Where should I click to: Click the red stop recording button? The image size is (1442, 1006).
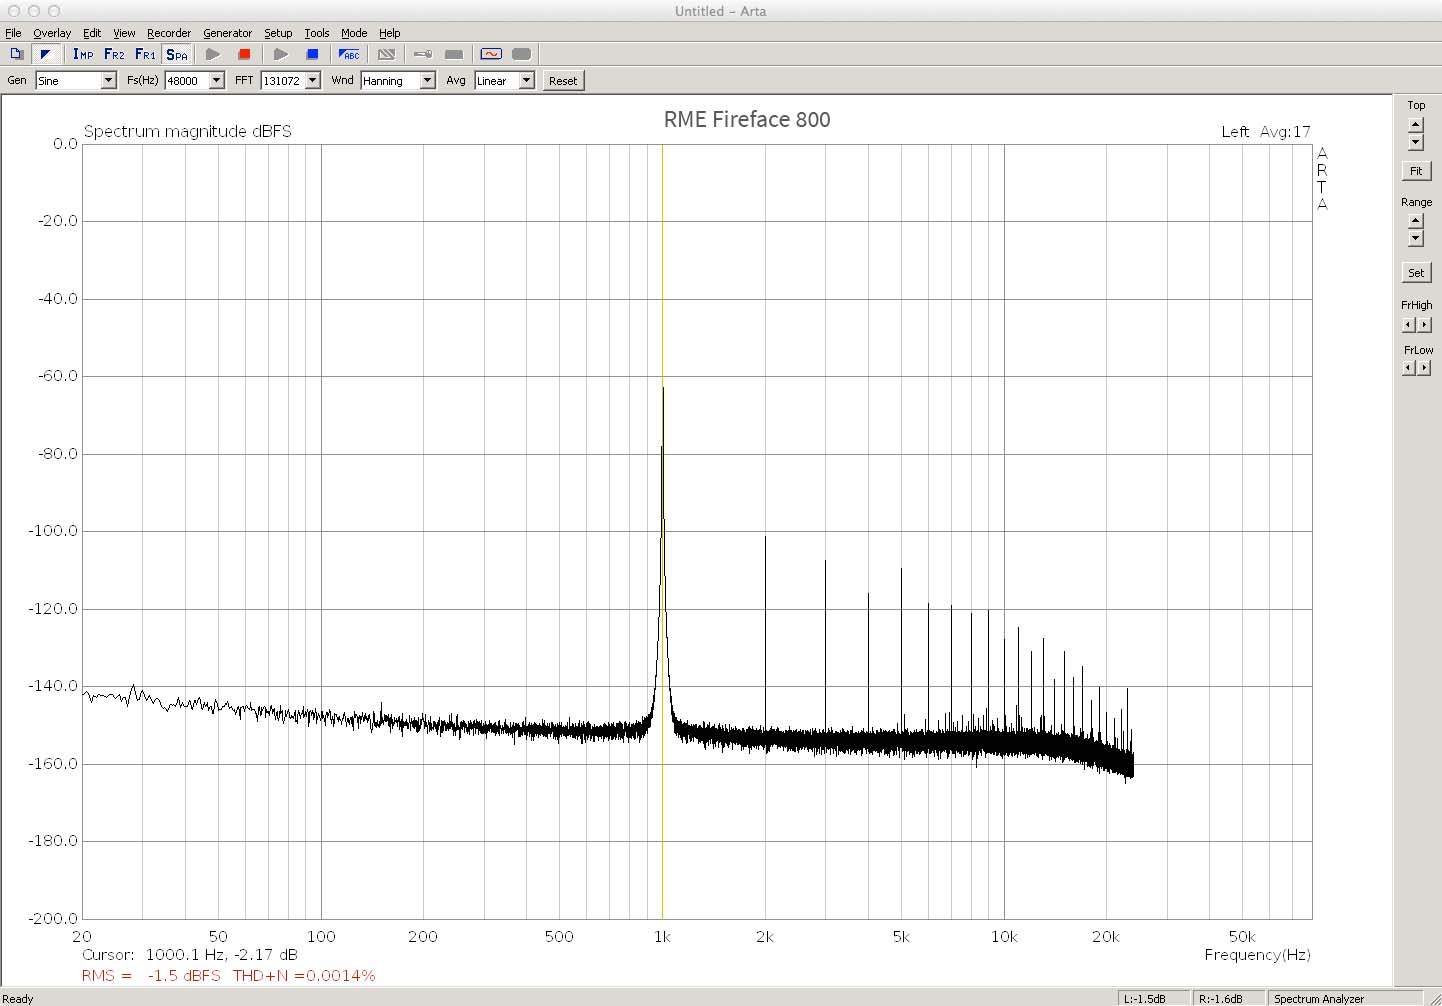[x=244, y=54]
